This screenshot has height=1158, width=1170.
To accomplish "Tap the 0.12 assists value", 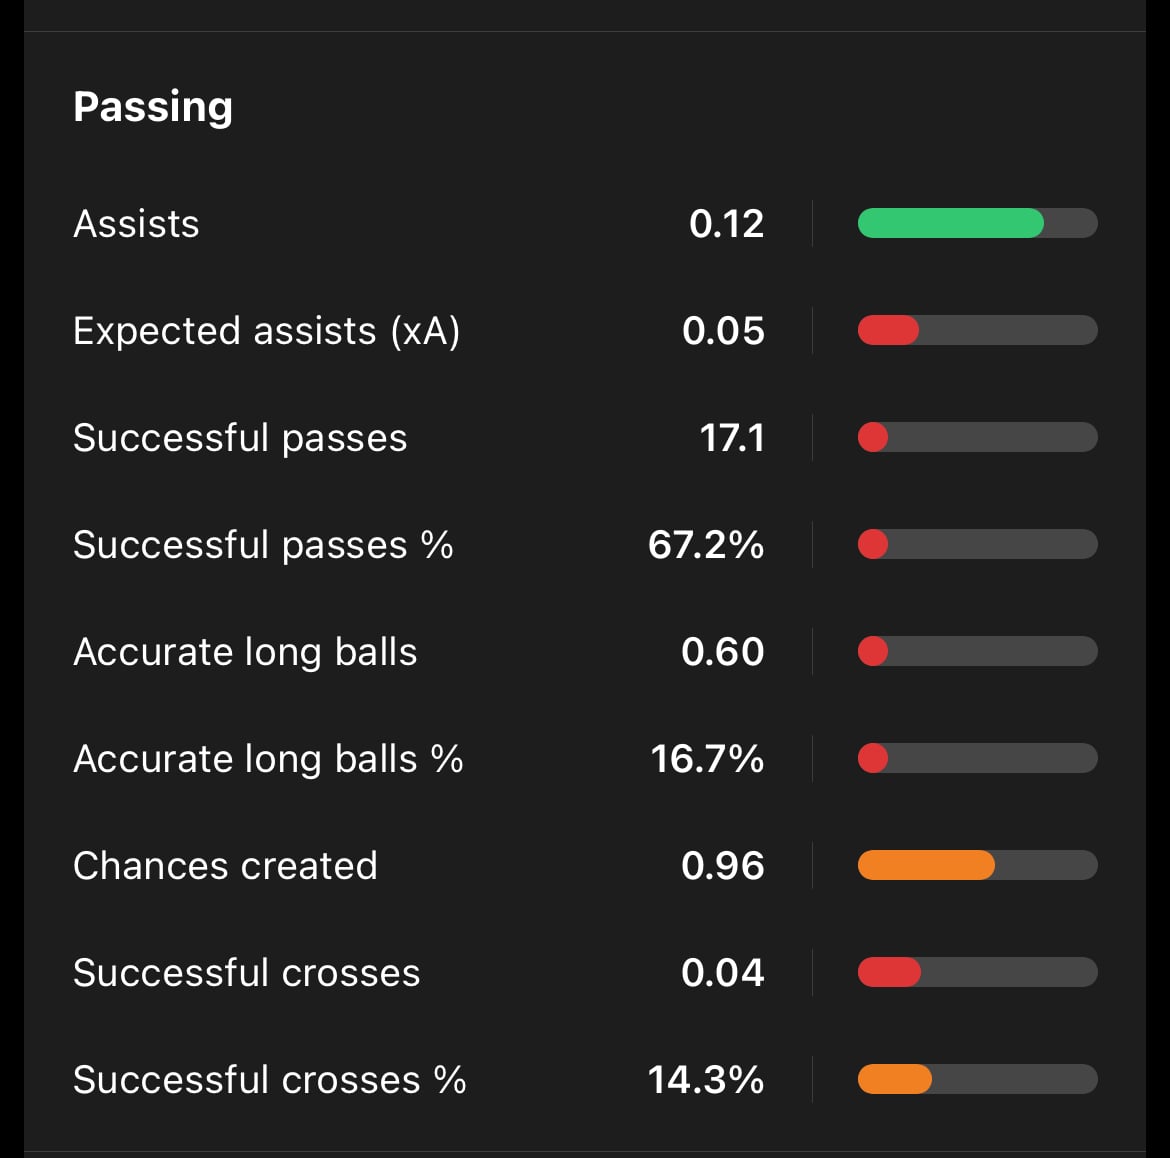I will [726, 224].
